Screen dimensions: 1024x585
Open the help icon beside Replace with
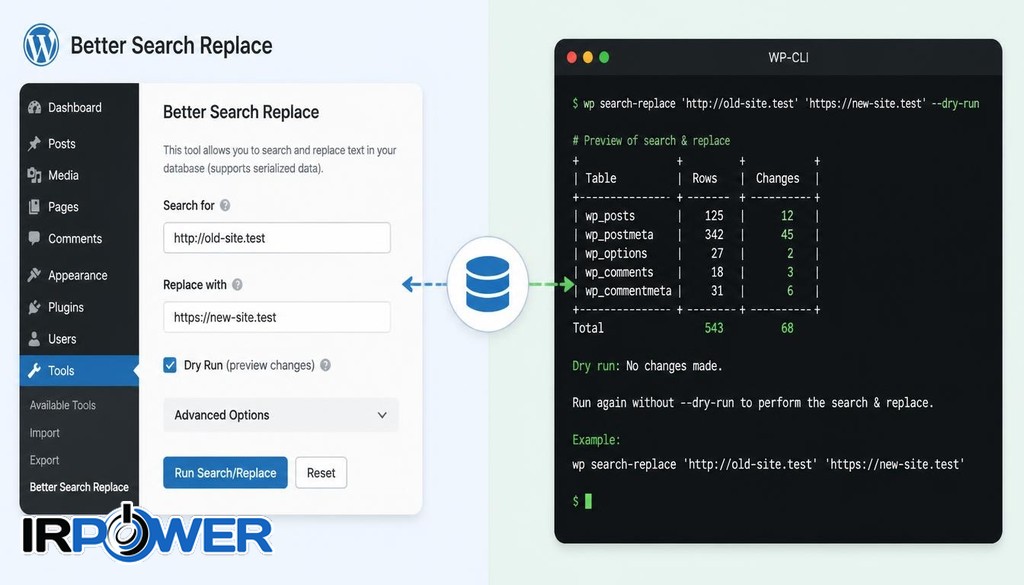pos(238,285)
